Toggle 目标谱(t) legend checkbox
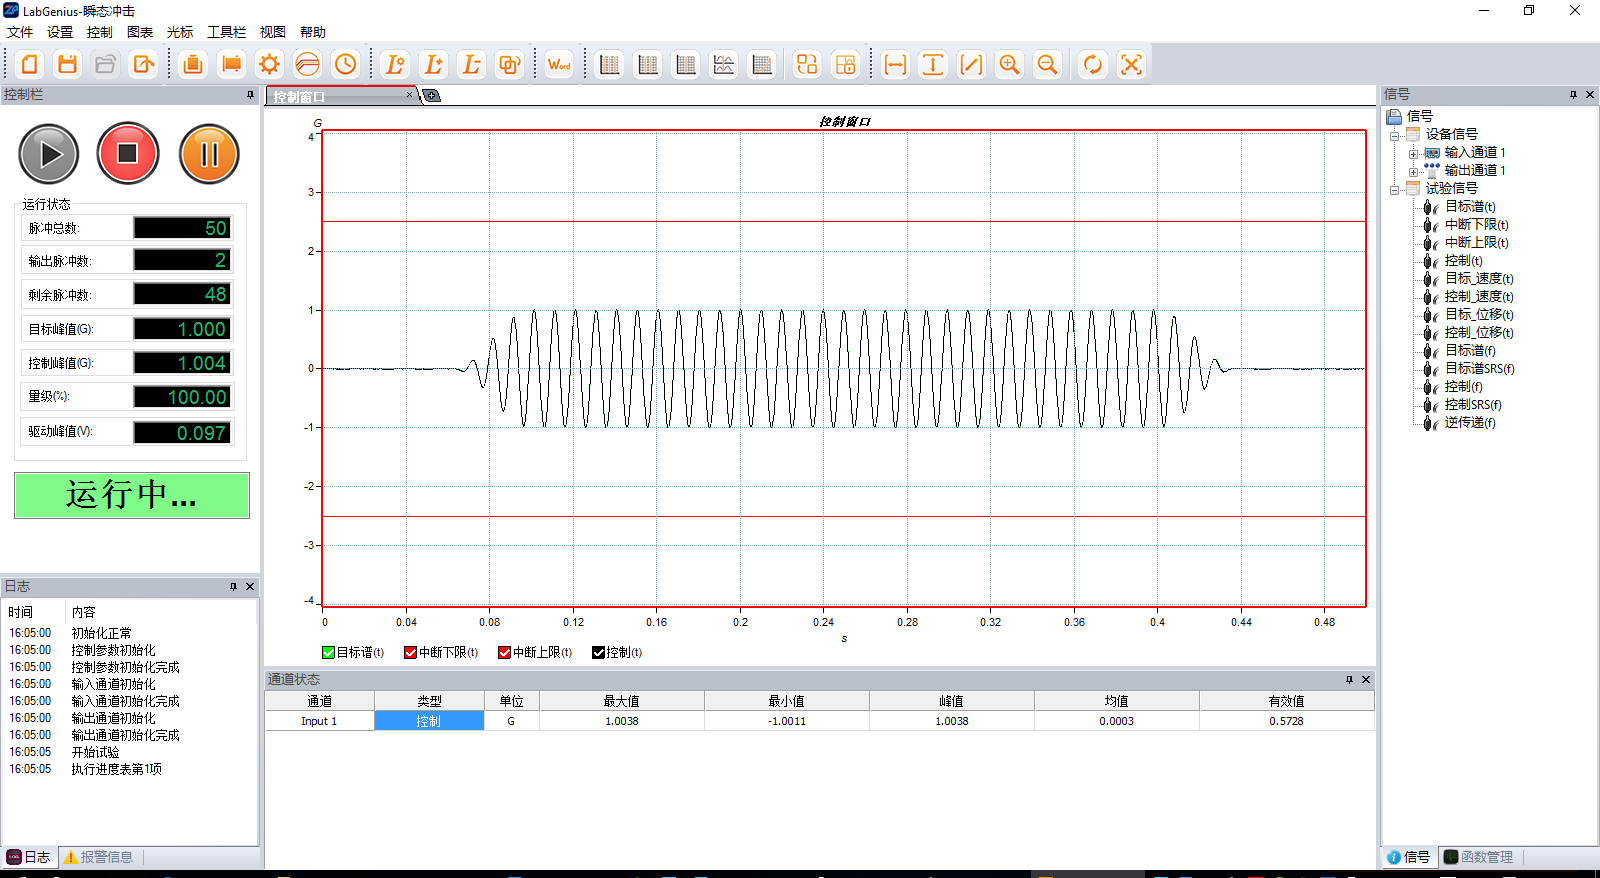 click(x=328, y=652)
